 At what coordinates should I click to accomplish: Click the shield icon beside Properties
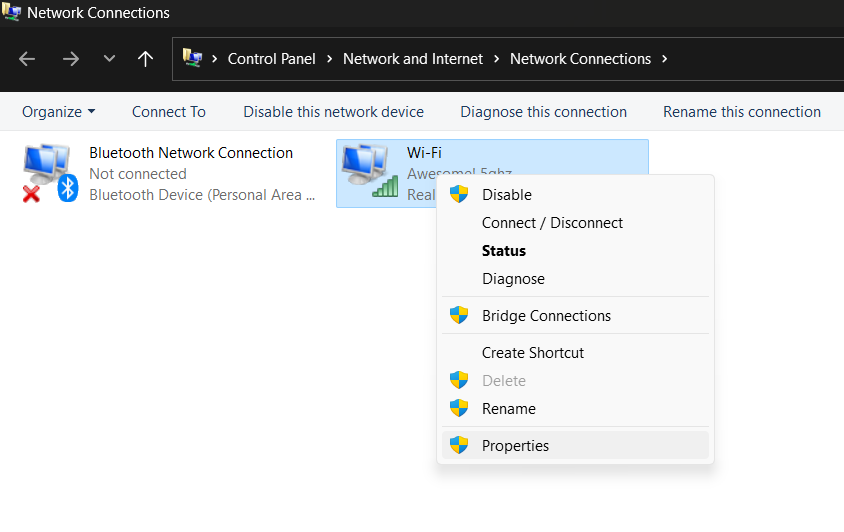tap(459, 445)
